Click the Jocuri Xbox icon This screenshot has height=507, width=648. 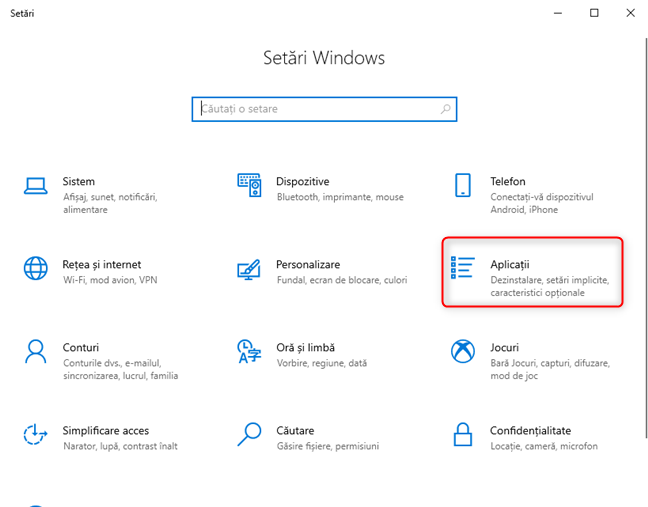click(463, 351)
